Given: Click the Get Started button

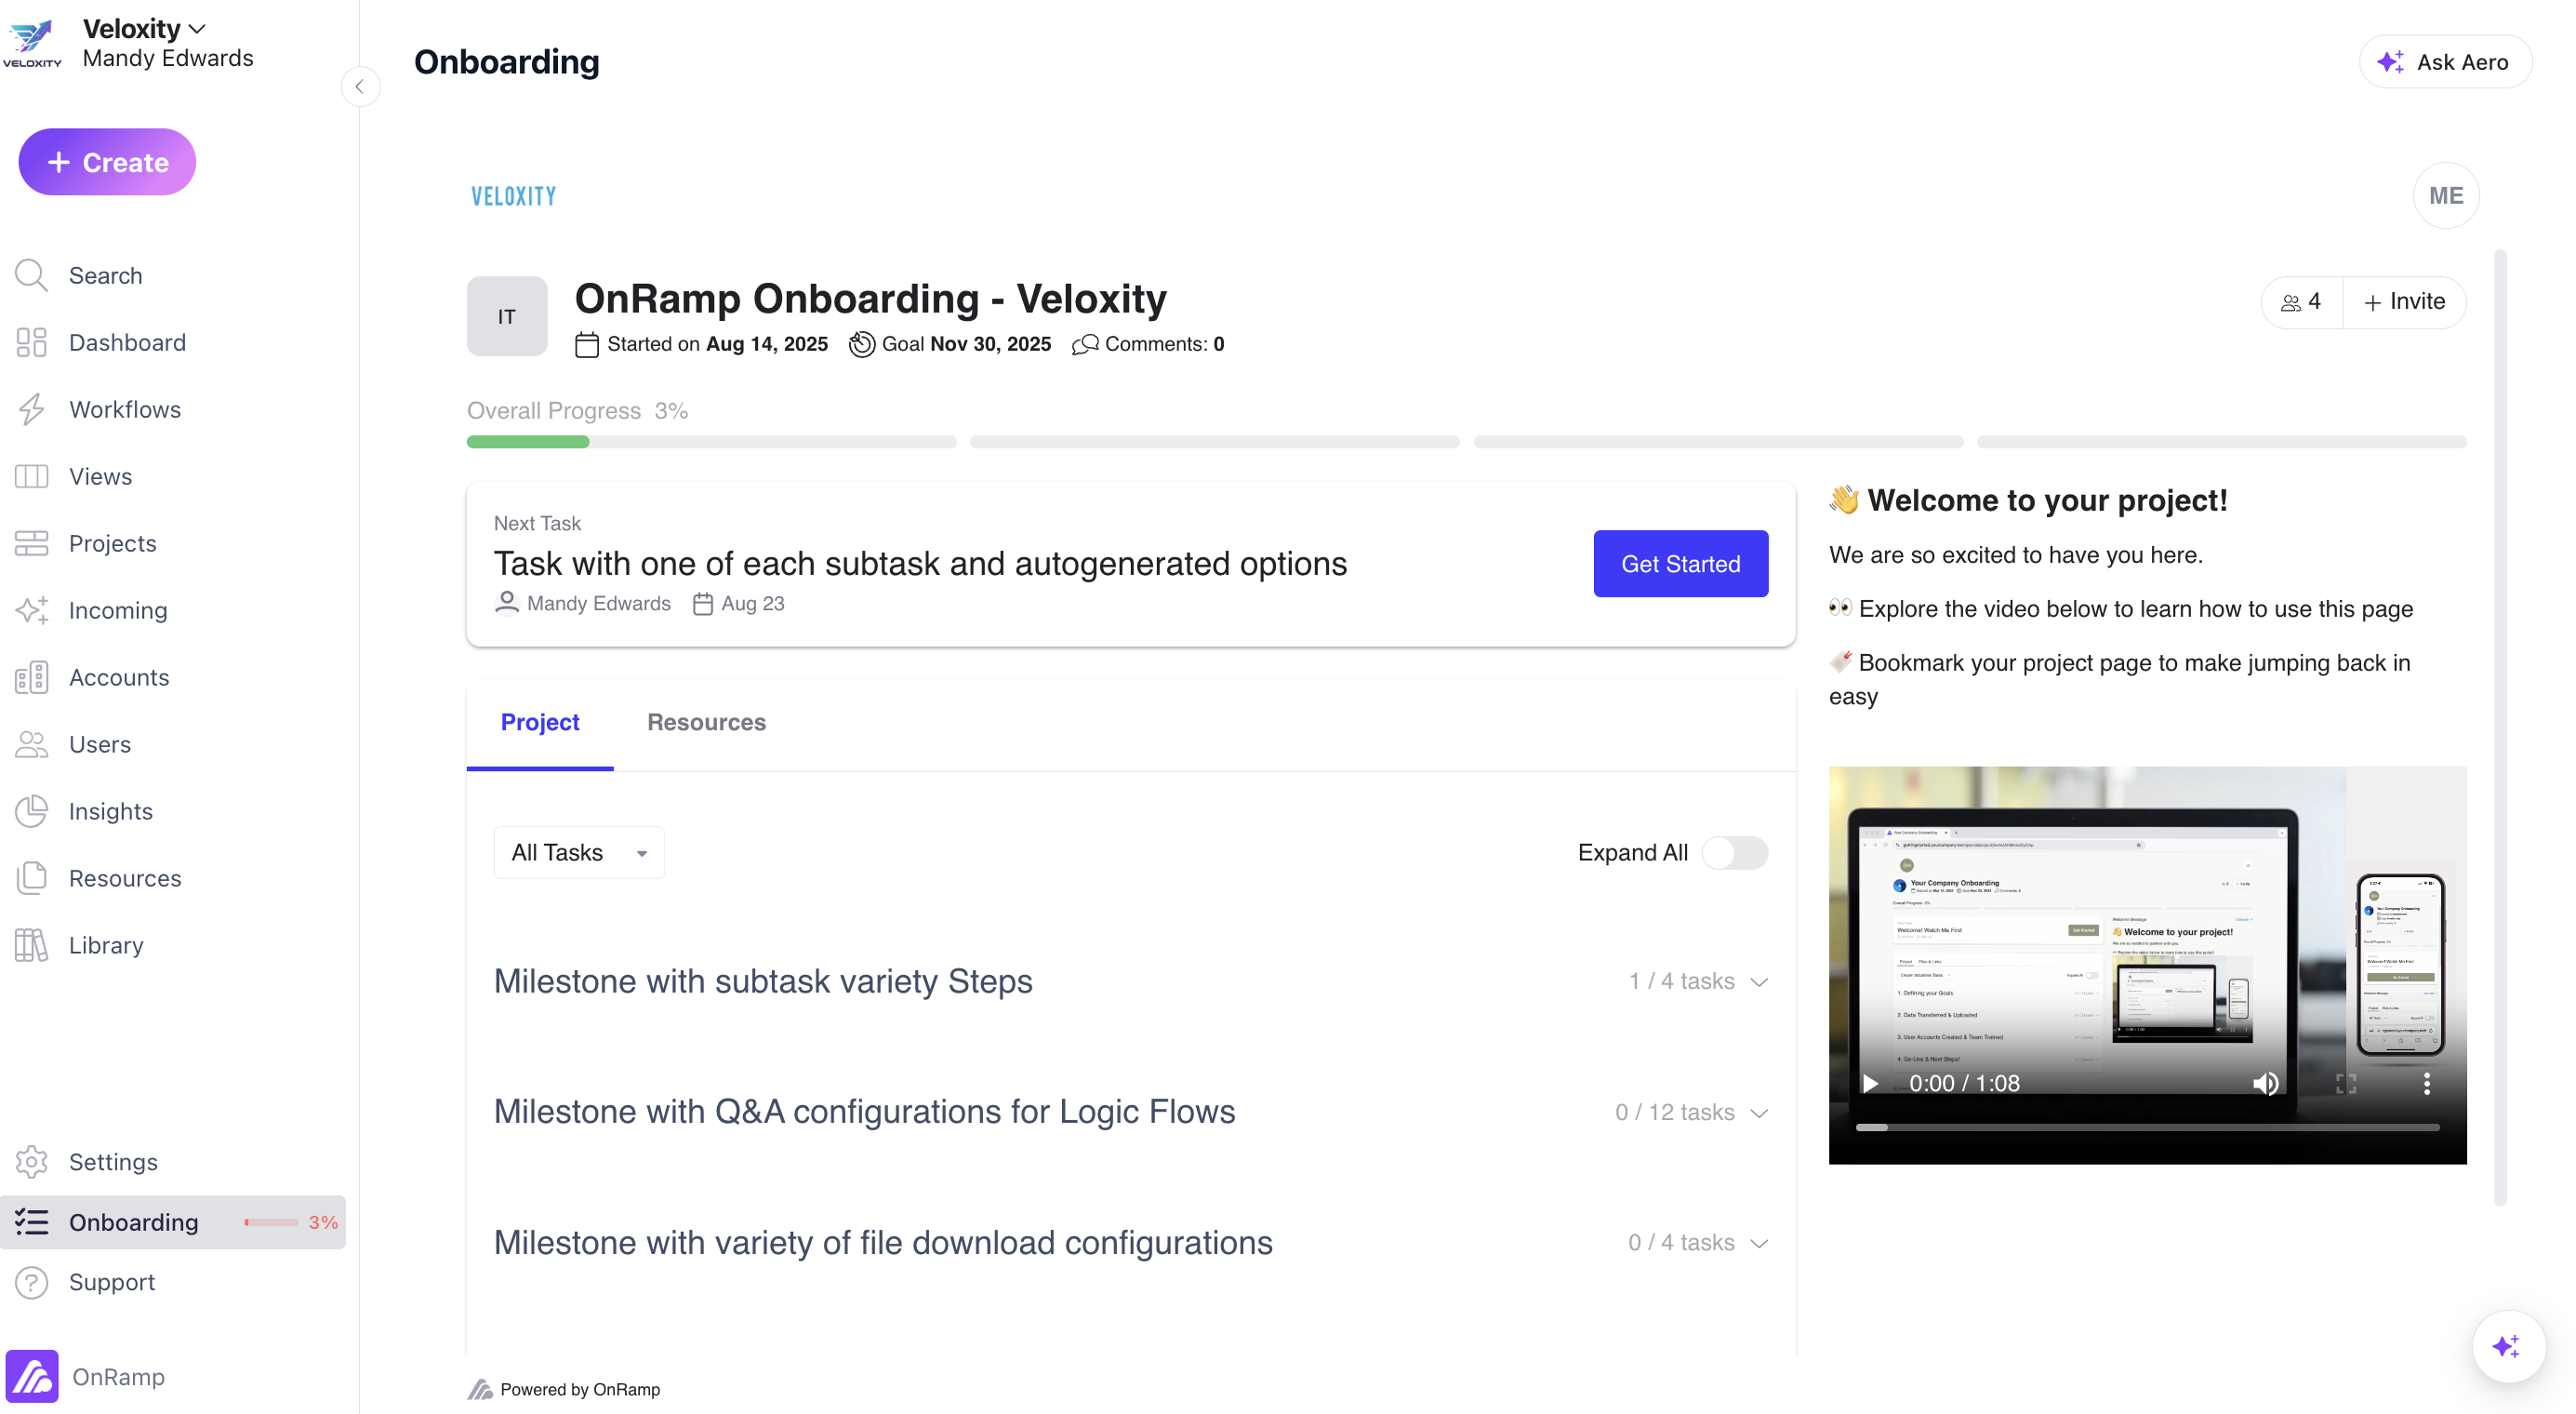Looking at the screenshot, I should pos(1680,564).
